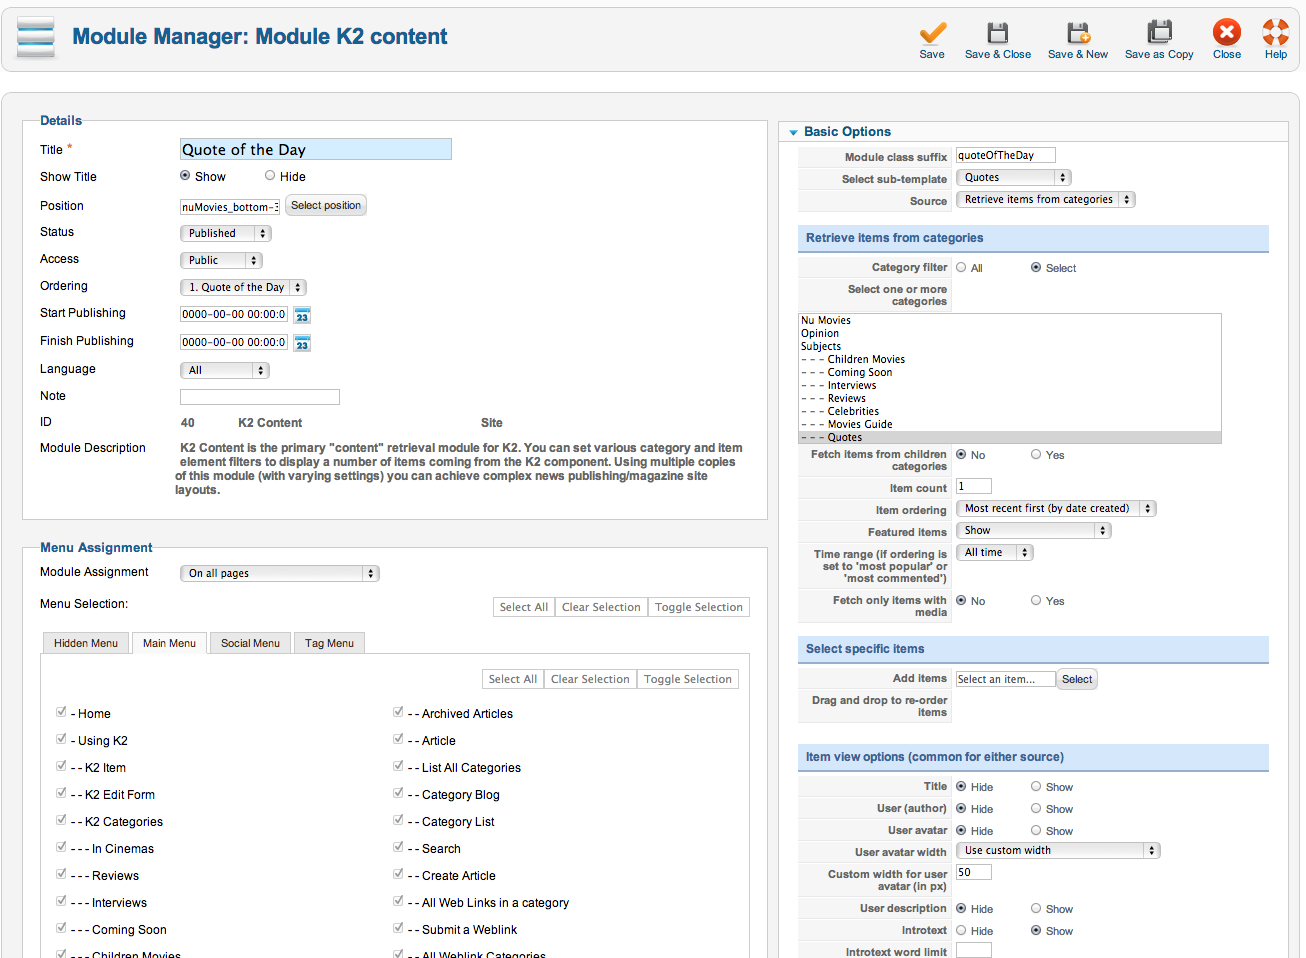
Task: Click Main Menu tab's Select All button
Action: coord(513,679)
